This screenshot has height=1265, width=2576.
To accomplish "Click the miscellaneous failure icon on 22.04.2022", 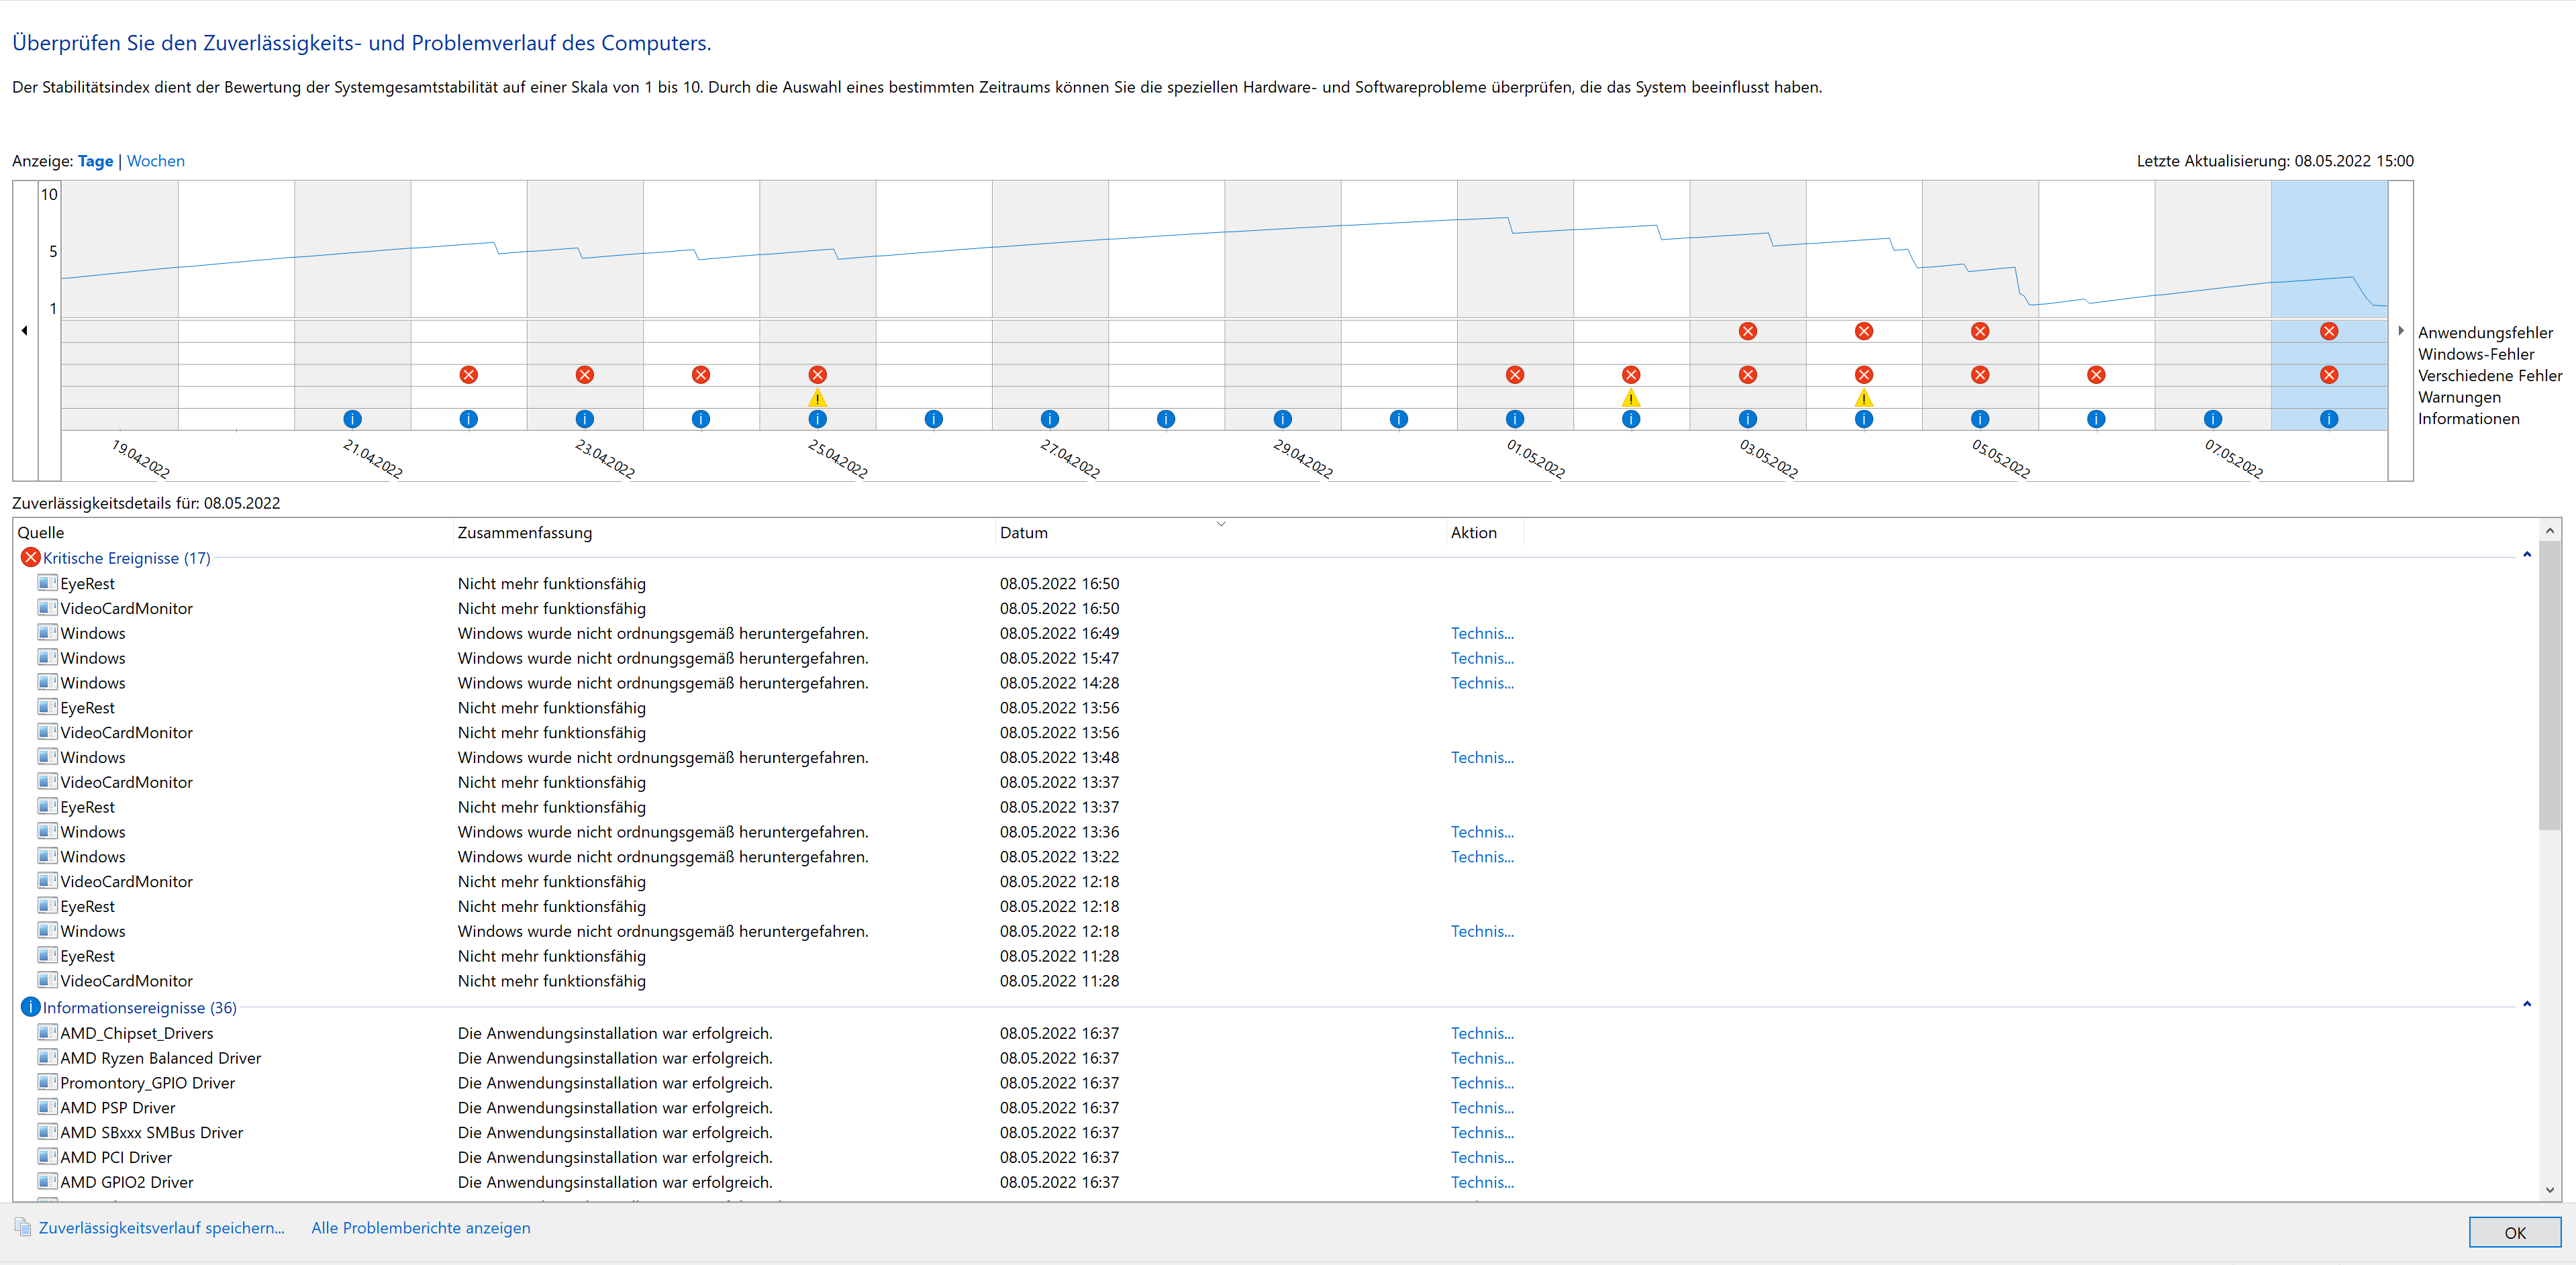I will pyautogui.click(x=469, y=375).
